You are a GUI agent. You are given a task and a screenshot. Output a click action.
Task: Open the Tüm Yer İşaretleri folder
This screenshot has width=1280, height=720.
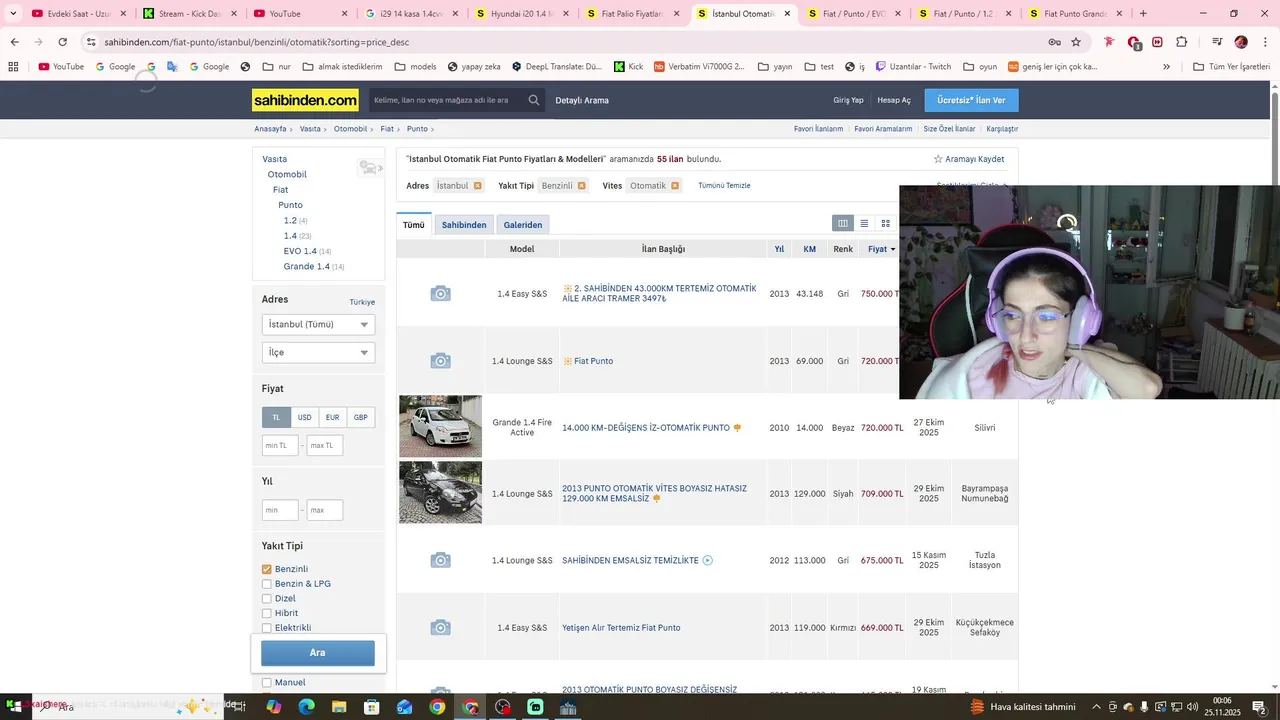click(1231, 67)
